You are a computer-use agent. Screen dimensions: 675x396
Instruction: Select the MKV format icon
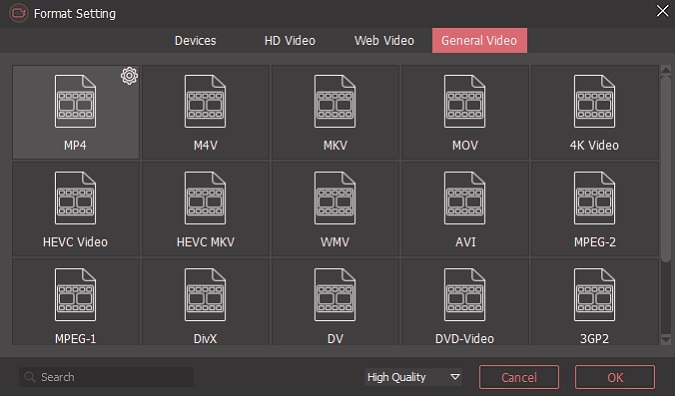click(335, 102)
